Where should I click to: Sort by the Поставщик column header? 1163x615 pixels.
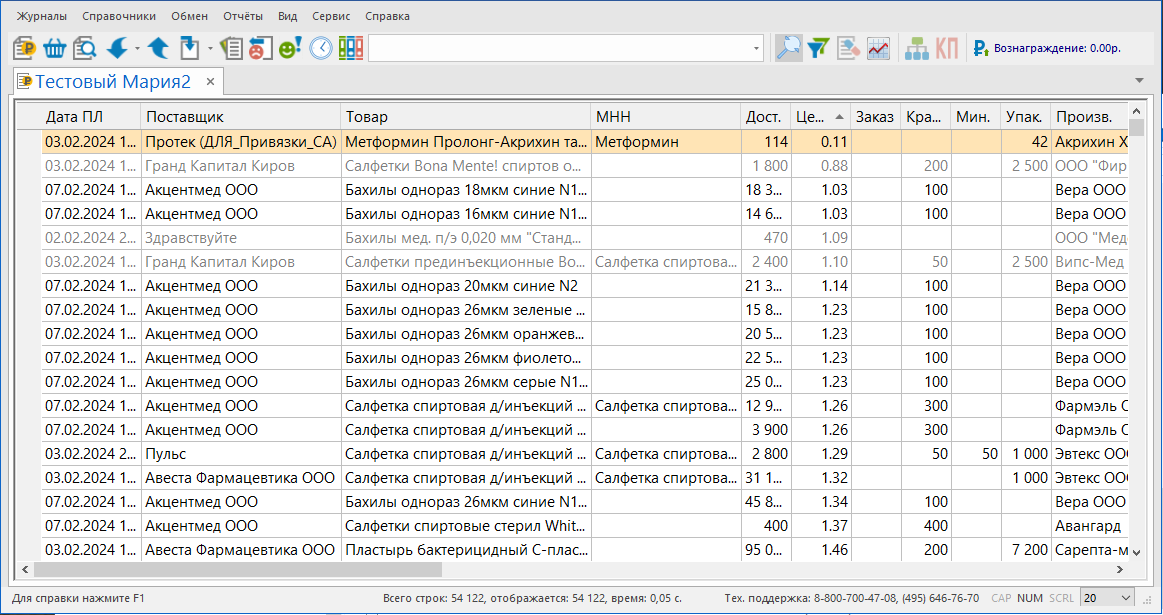241,116
